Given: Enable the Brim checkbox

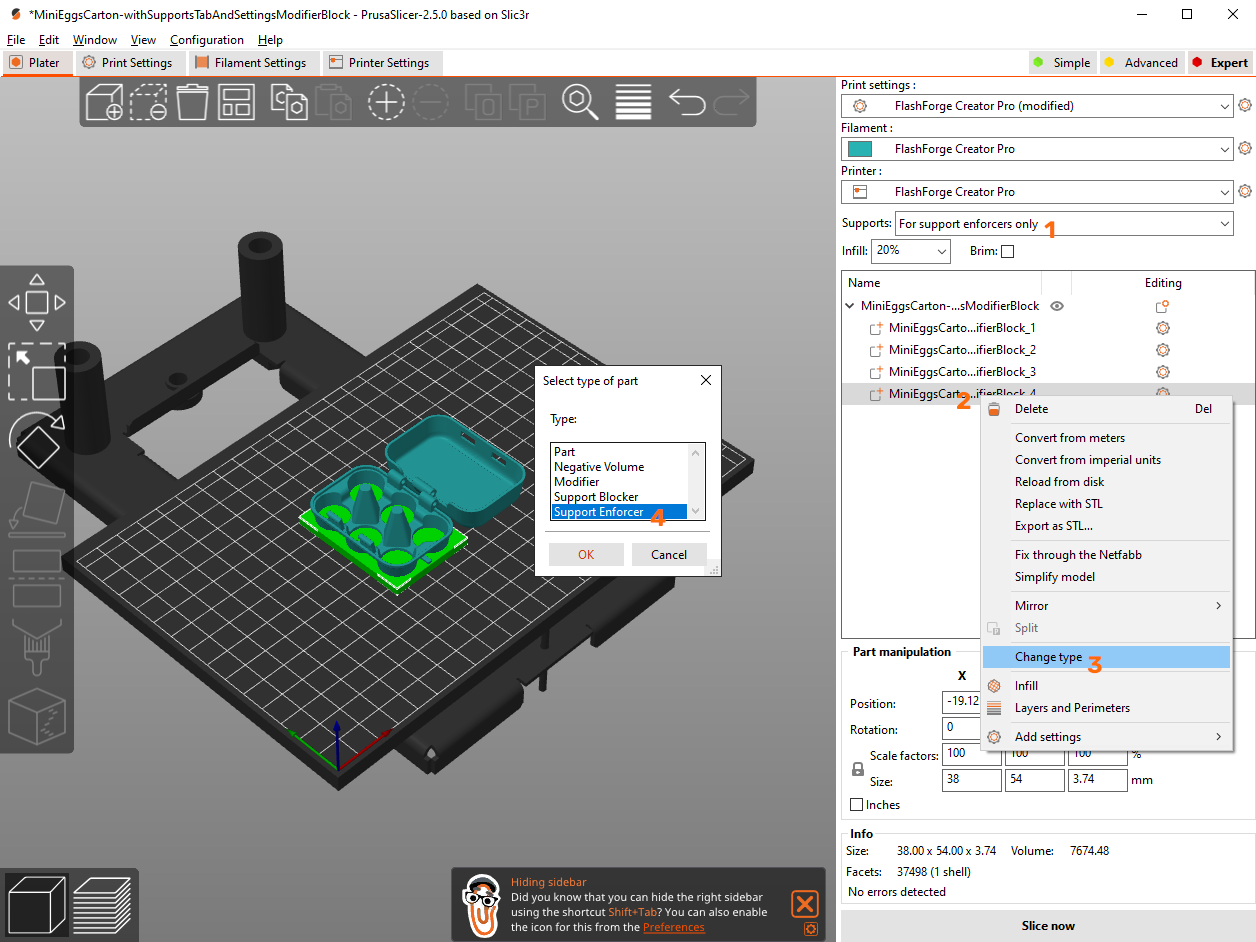Looking at the screenshot, I should 1007,251.
